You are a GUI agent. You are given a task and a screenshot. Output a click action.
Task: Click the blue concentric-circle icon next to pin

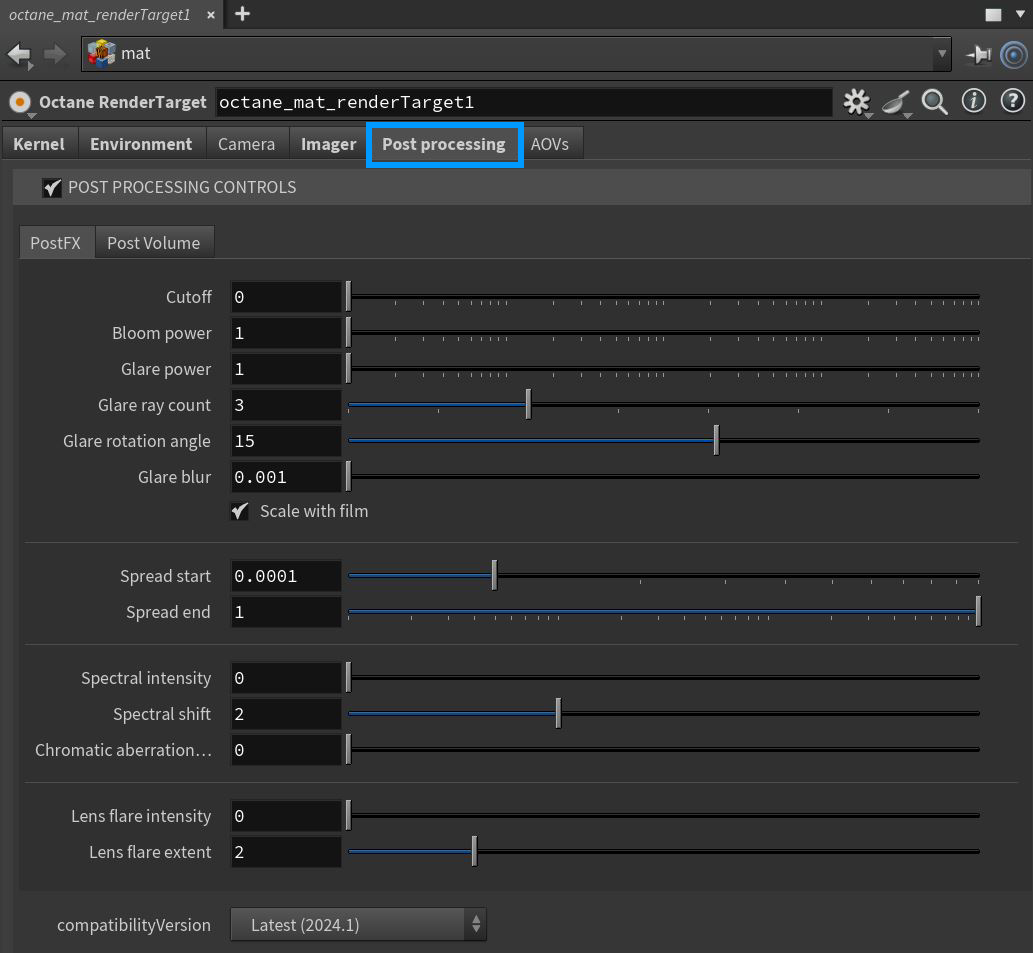[x=1012, y=54]
